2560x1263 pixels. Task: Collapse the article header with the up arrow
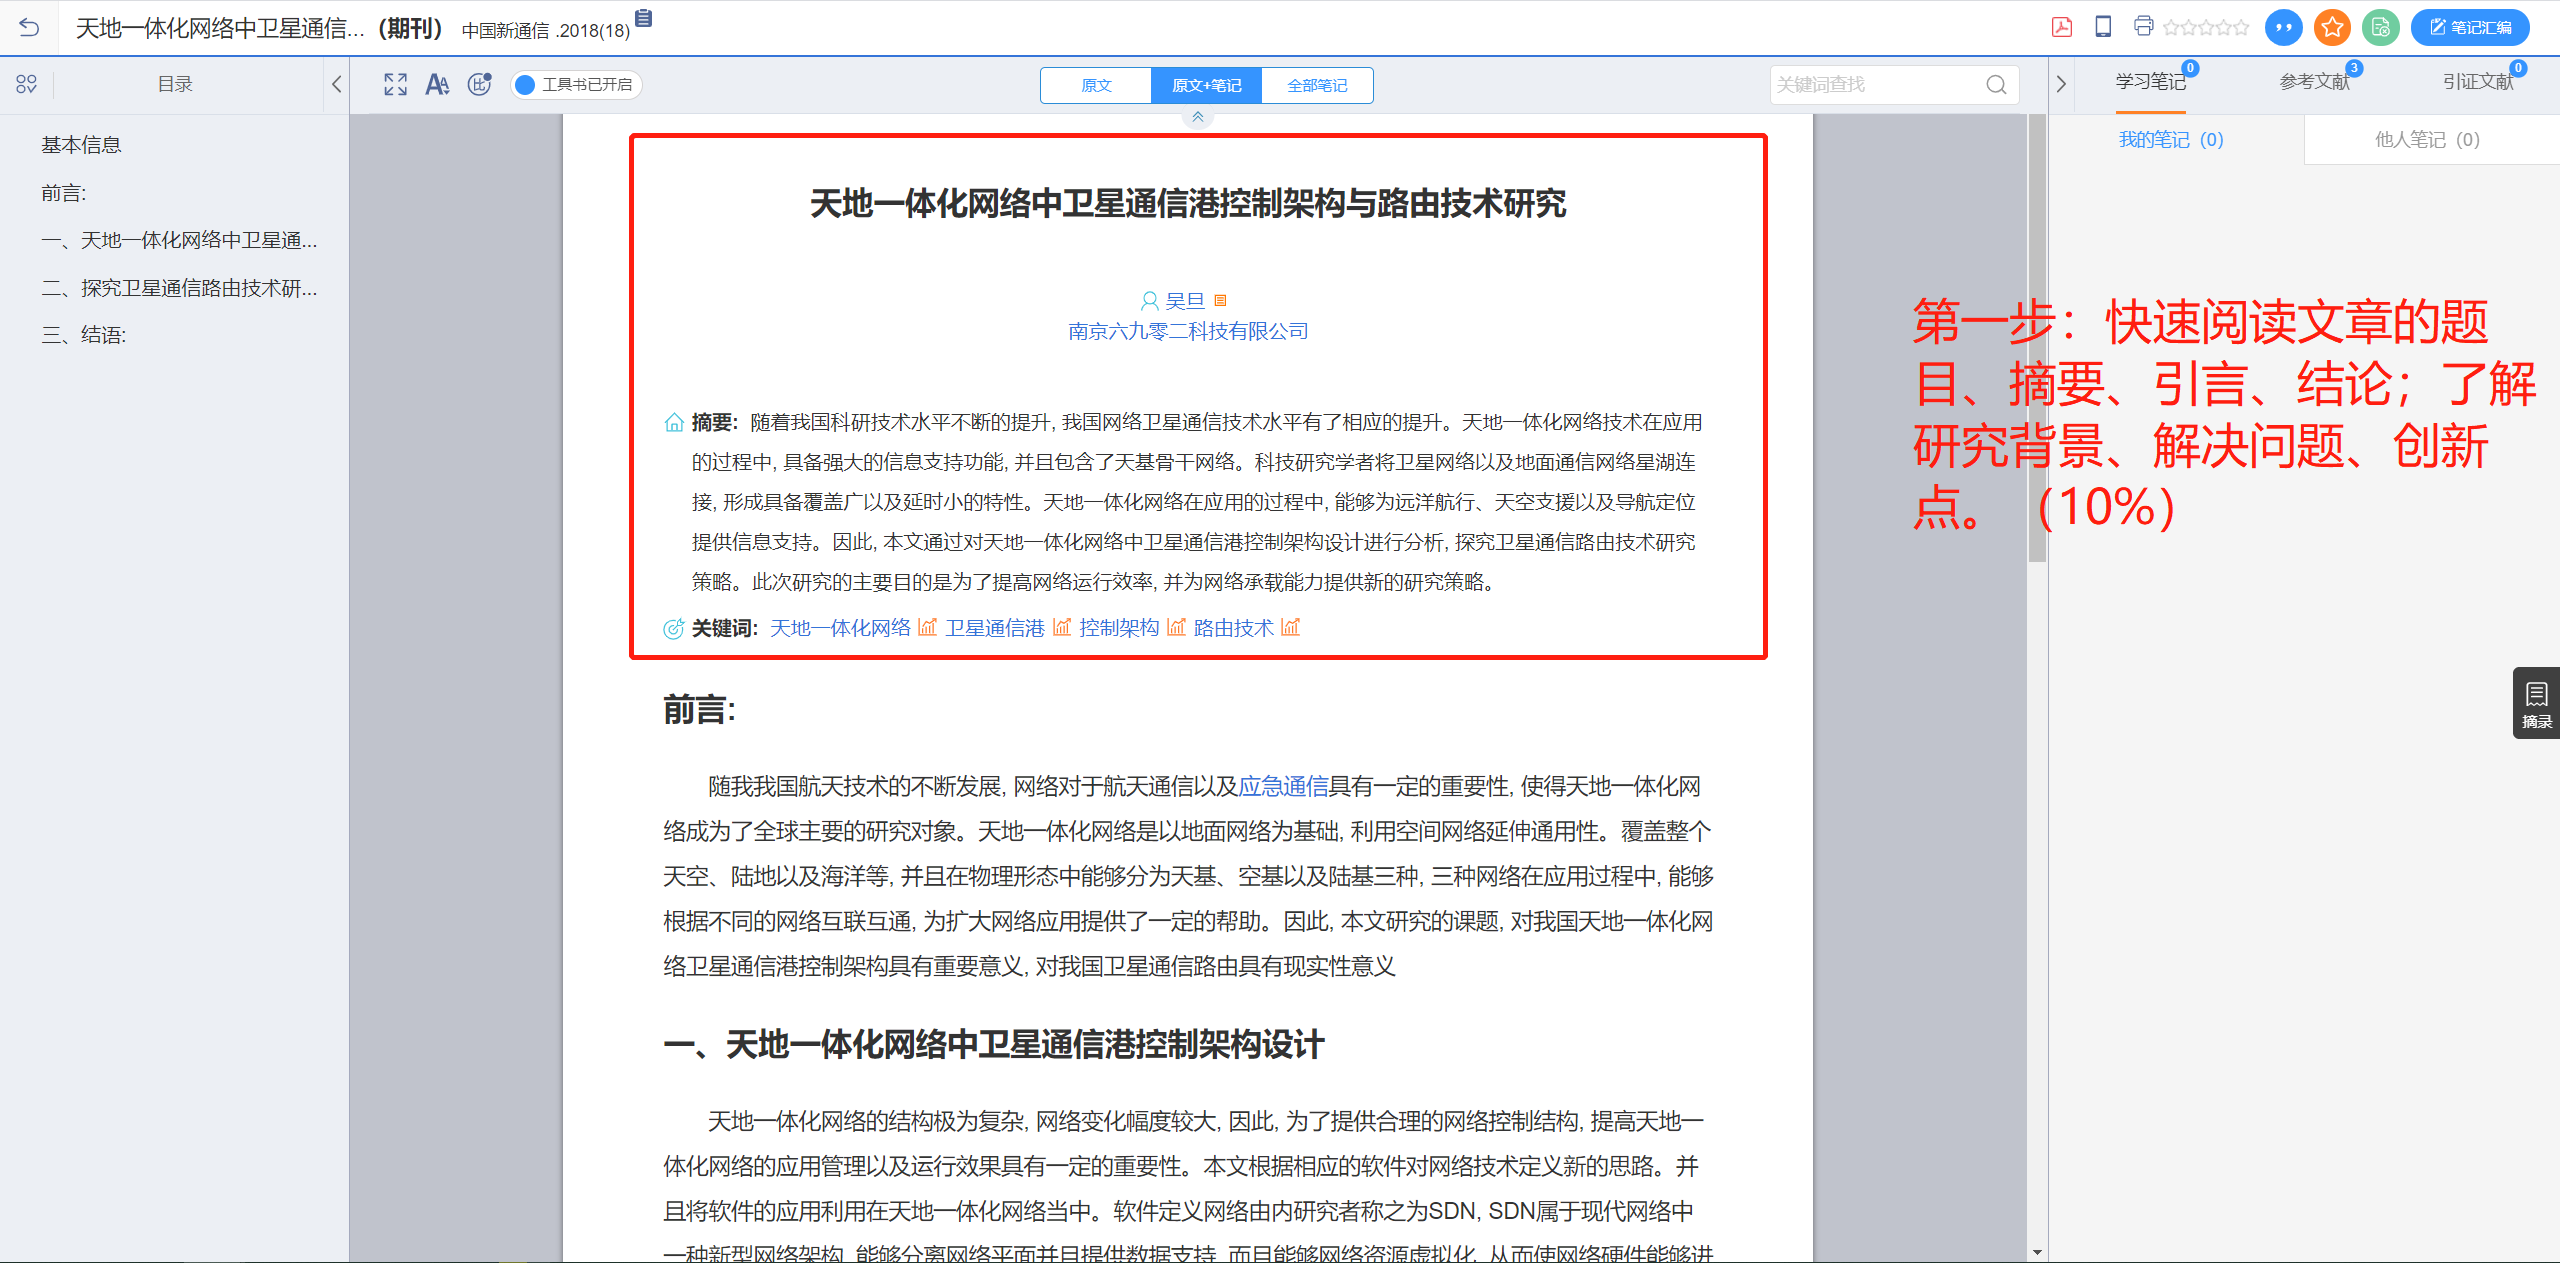coord(1197,116)
